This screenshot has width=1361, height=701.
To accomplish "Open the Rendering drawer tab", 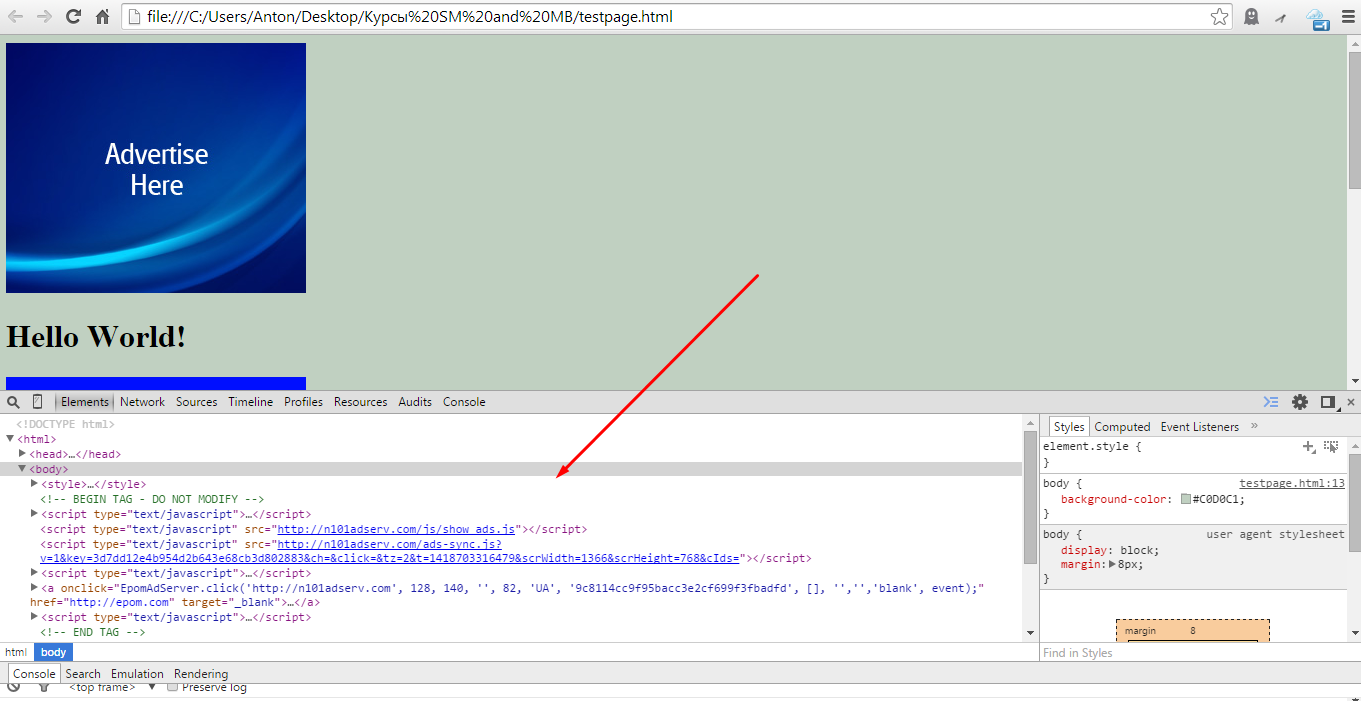I will tap(201, 674).
